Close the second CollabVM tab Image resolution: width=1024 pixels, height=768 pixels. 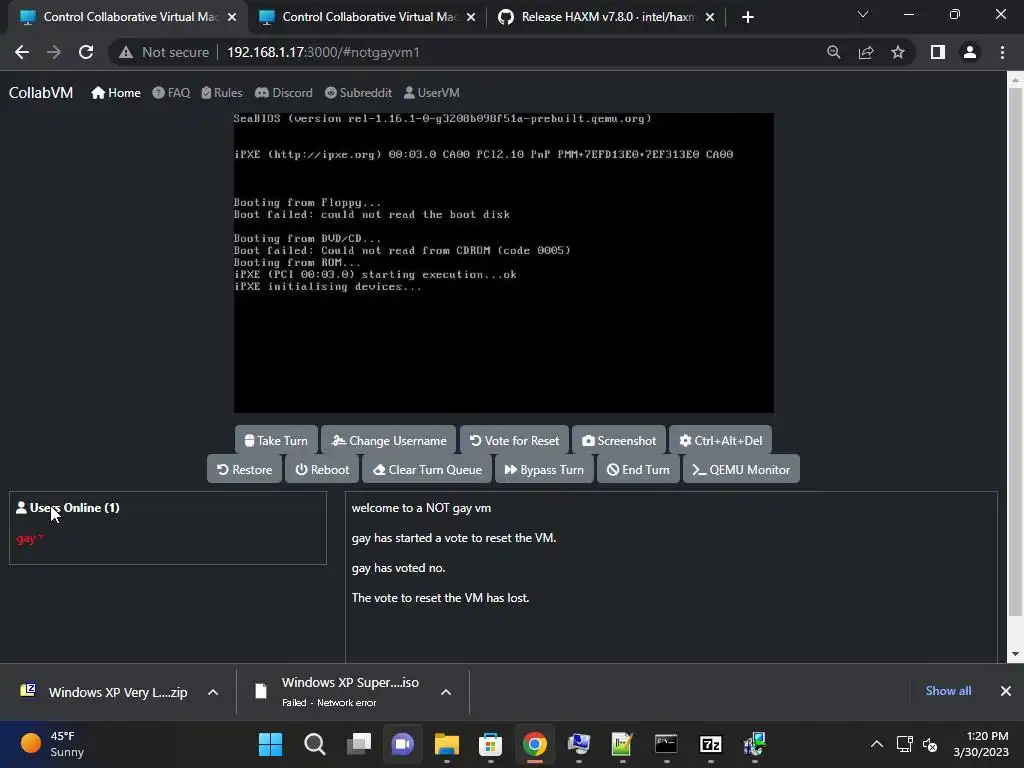coord(471,17)
